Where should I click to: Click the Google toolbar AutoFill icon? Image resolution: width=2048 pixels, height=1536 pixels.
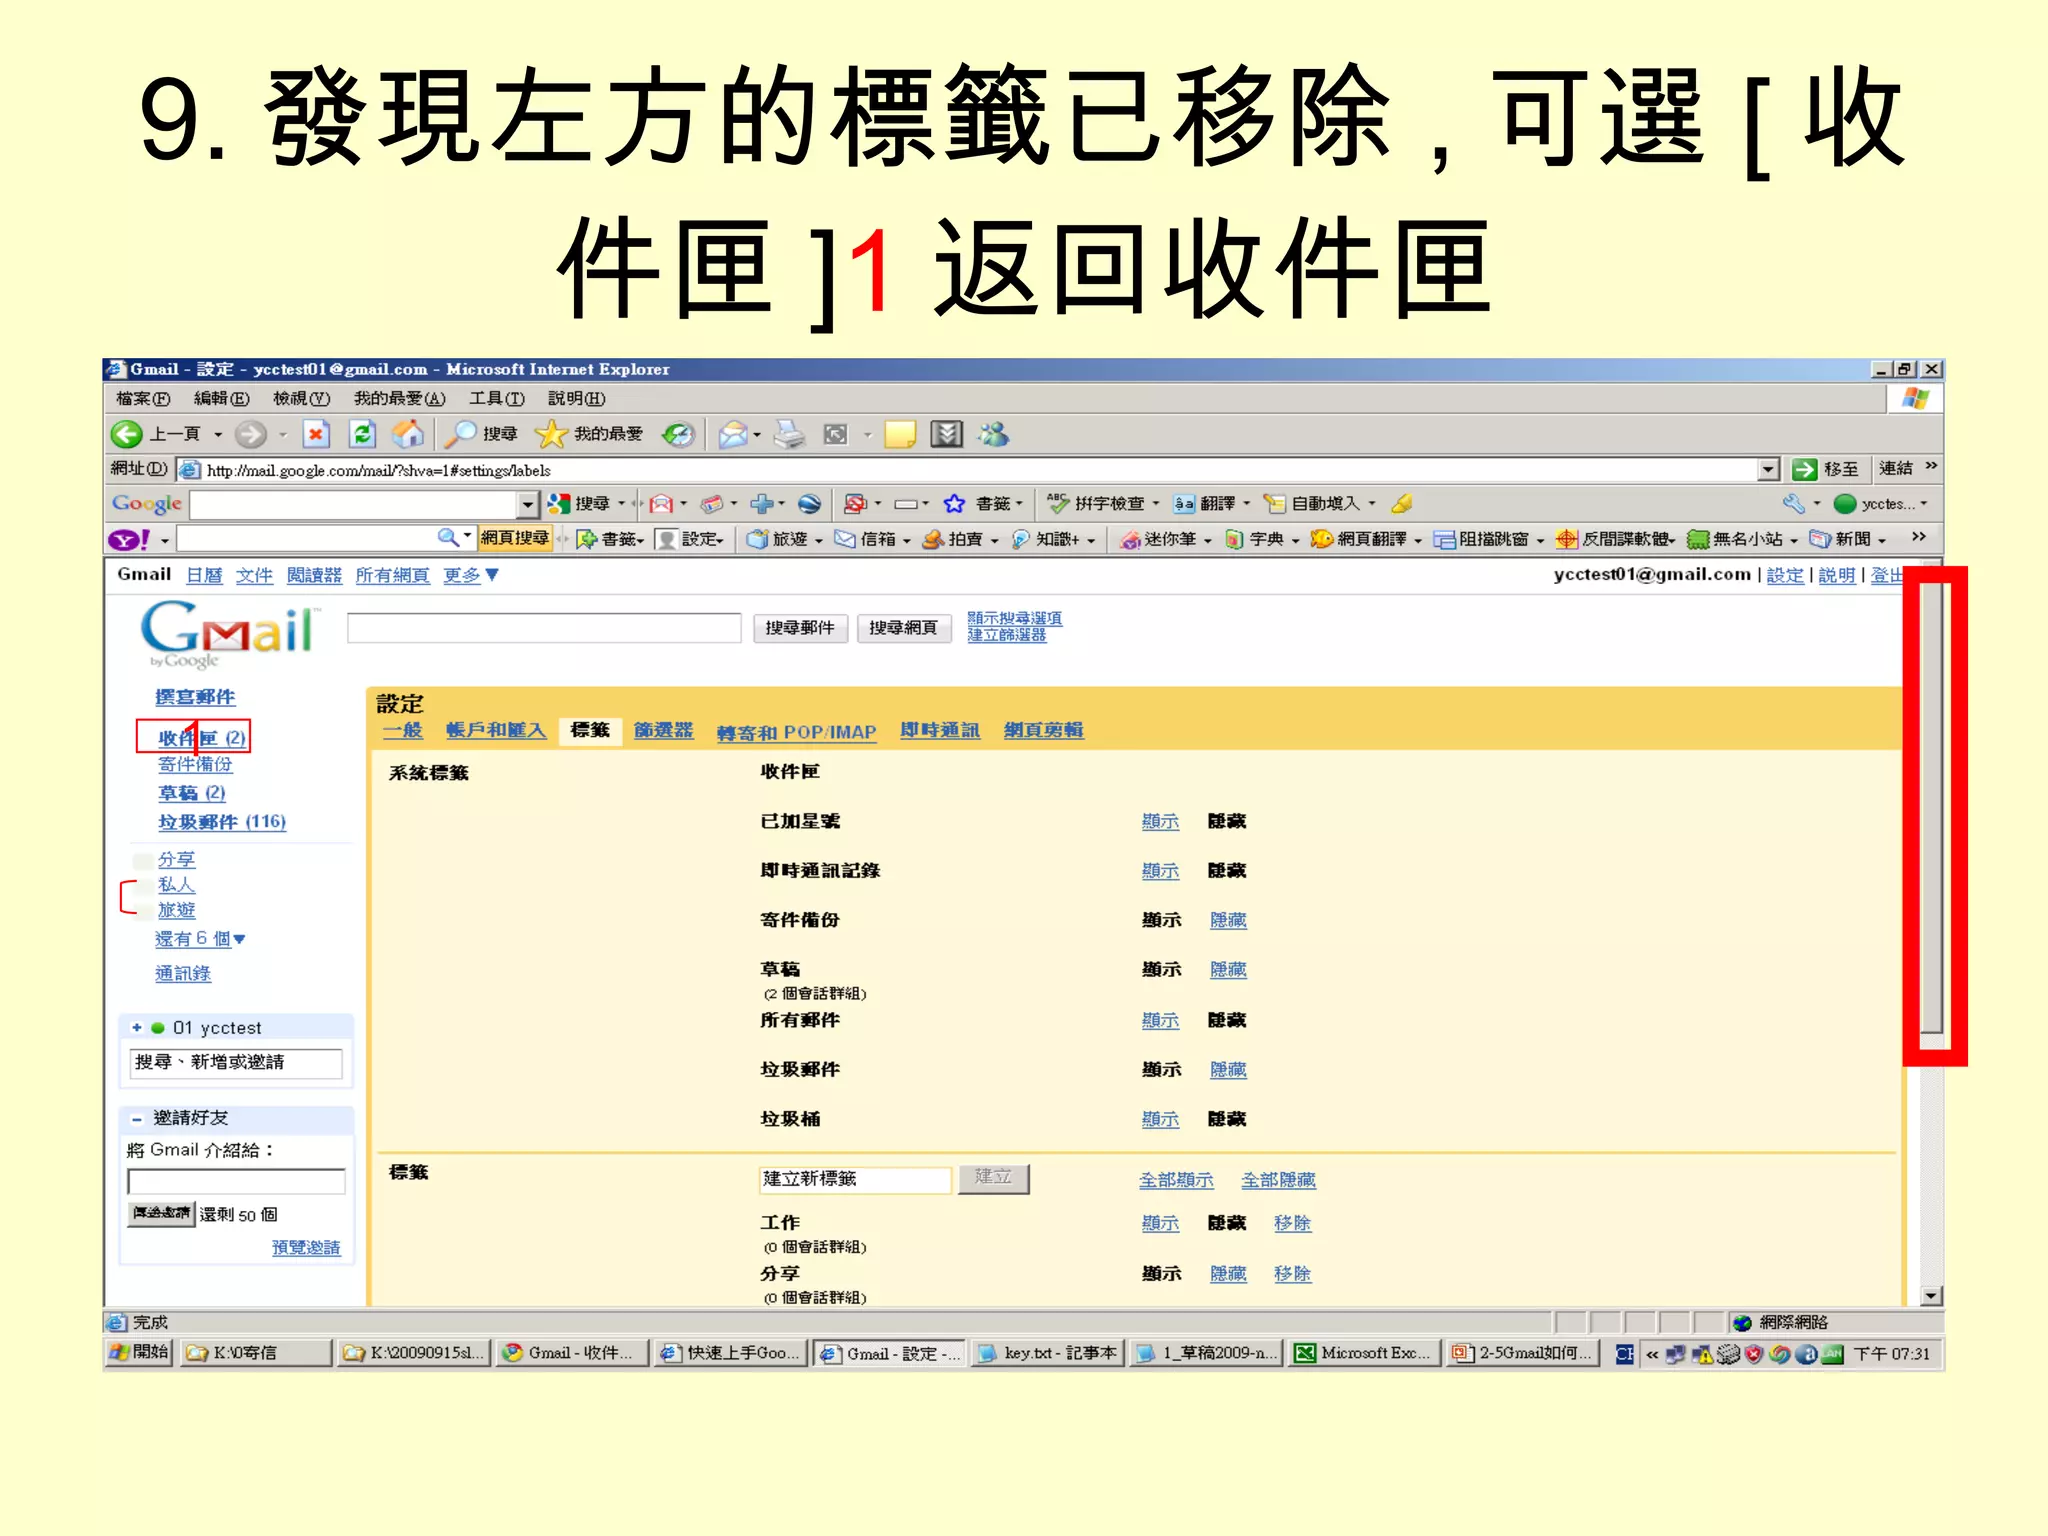(x=1275, y=504)
